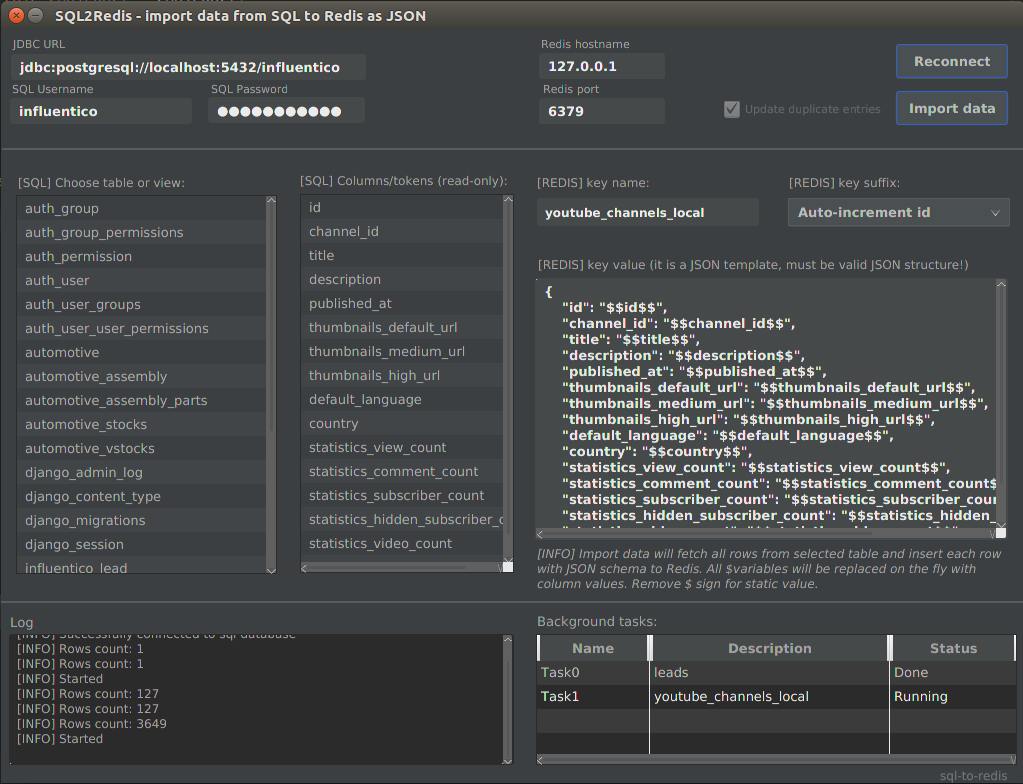Select influentico_lead table
1023x784 pixels.
pyautogui.click(x=141, y=566)
